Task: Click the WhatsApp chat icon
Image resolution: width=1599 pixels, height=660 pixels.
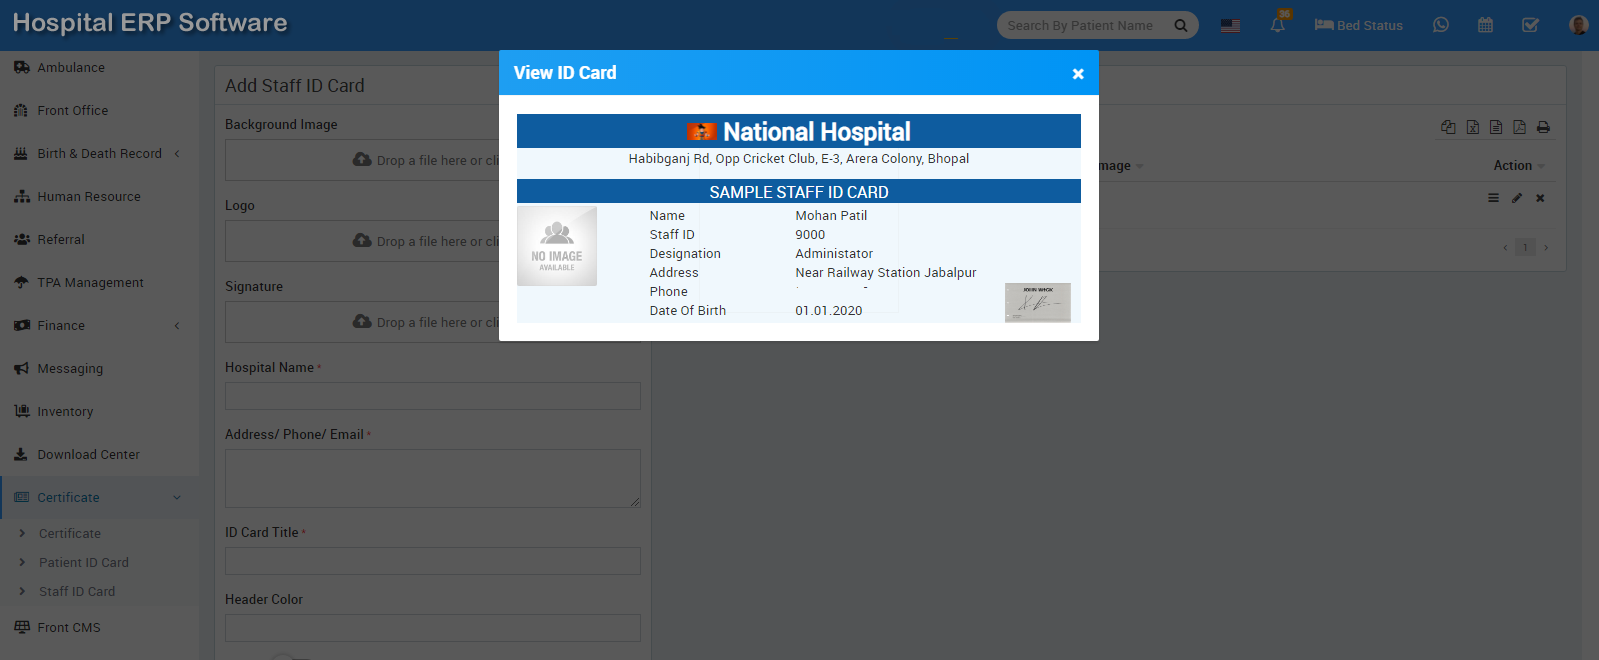Action: click(1440, 25)
